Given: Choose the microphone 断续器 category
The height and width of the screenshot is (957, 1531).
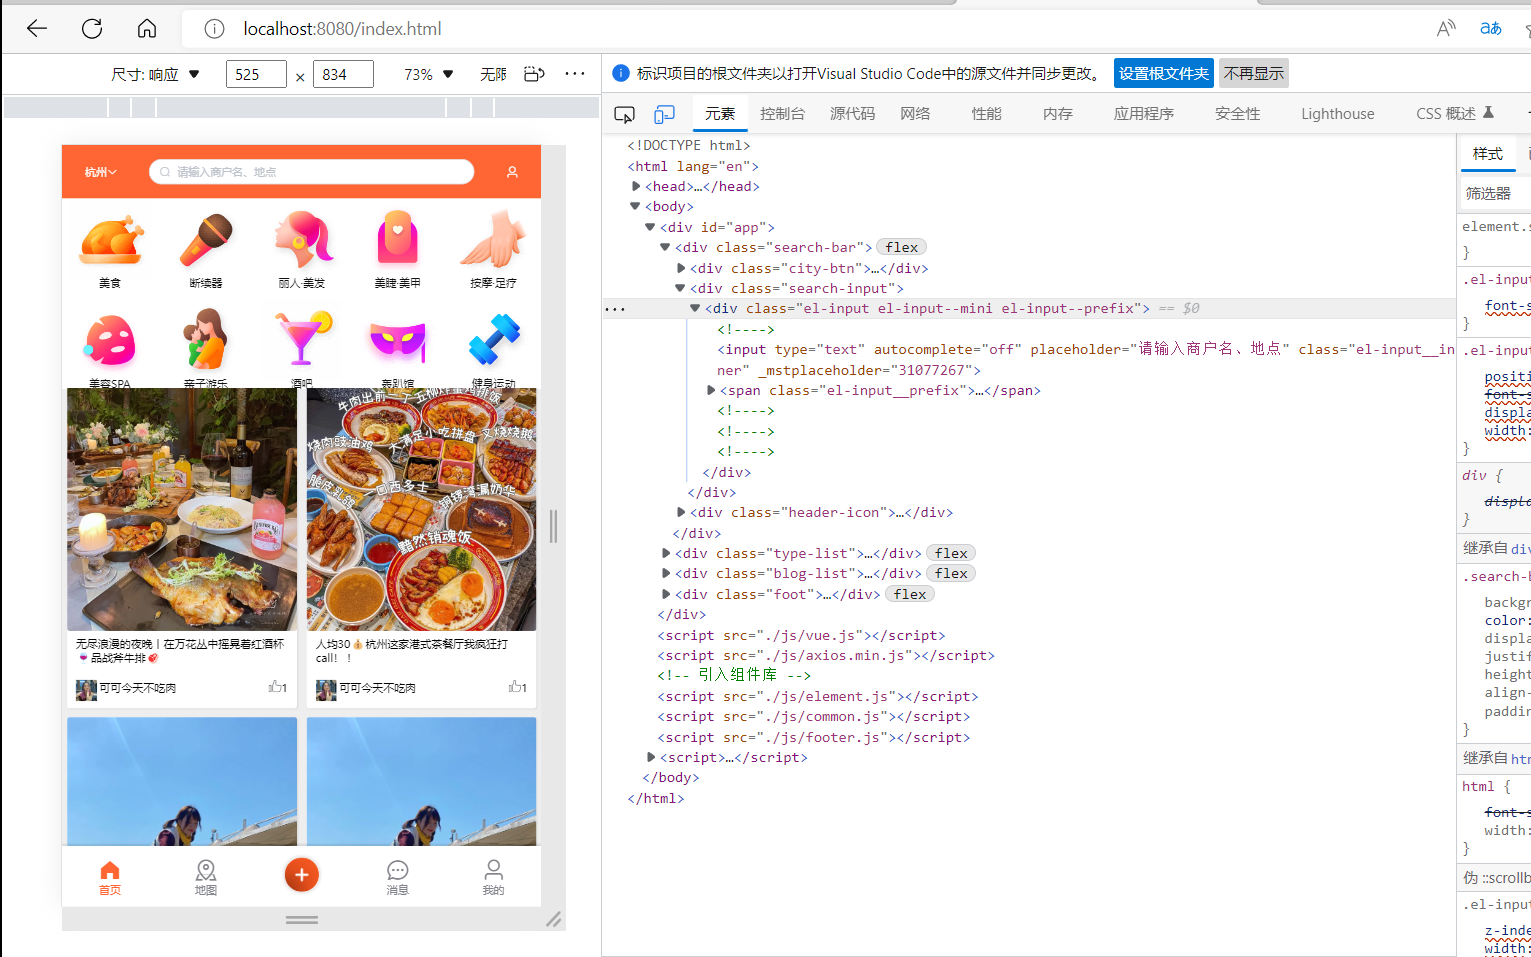Looking at the screenshot, I should click(206, 250).
